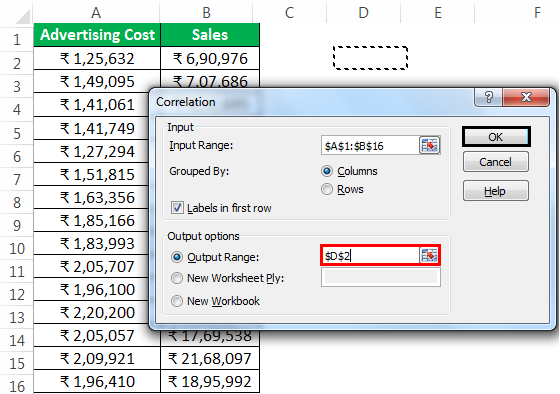
Task: Toggle the Labels in first row checkbox
Action: click(x=178, y=208)
